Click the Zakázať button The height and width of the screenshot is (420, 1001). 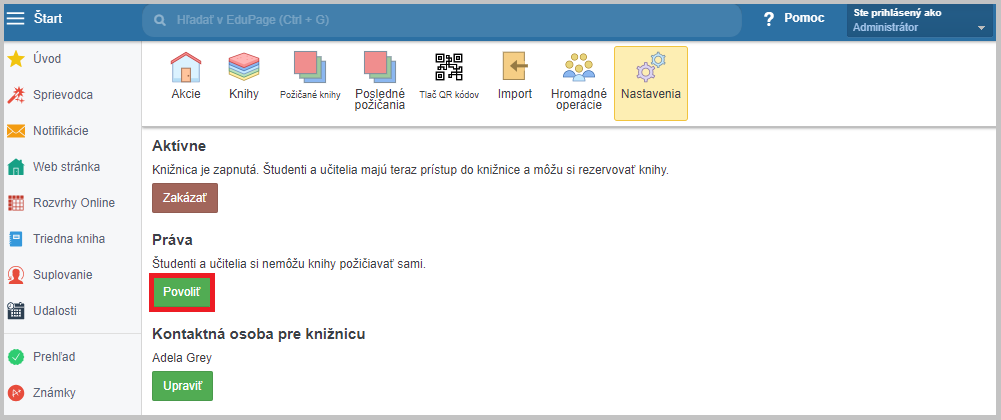click(x=184, y=198)
